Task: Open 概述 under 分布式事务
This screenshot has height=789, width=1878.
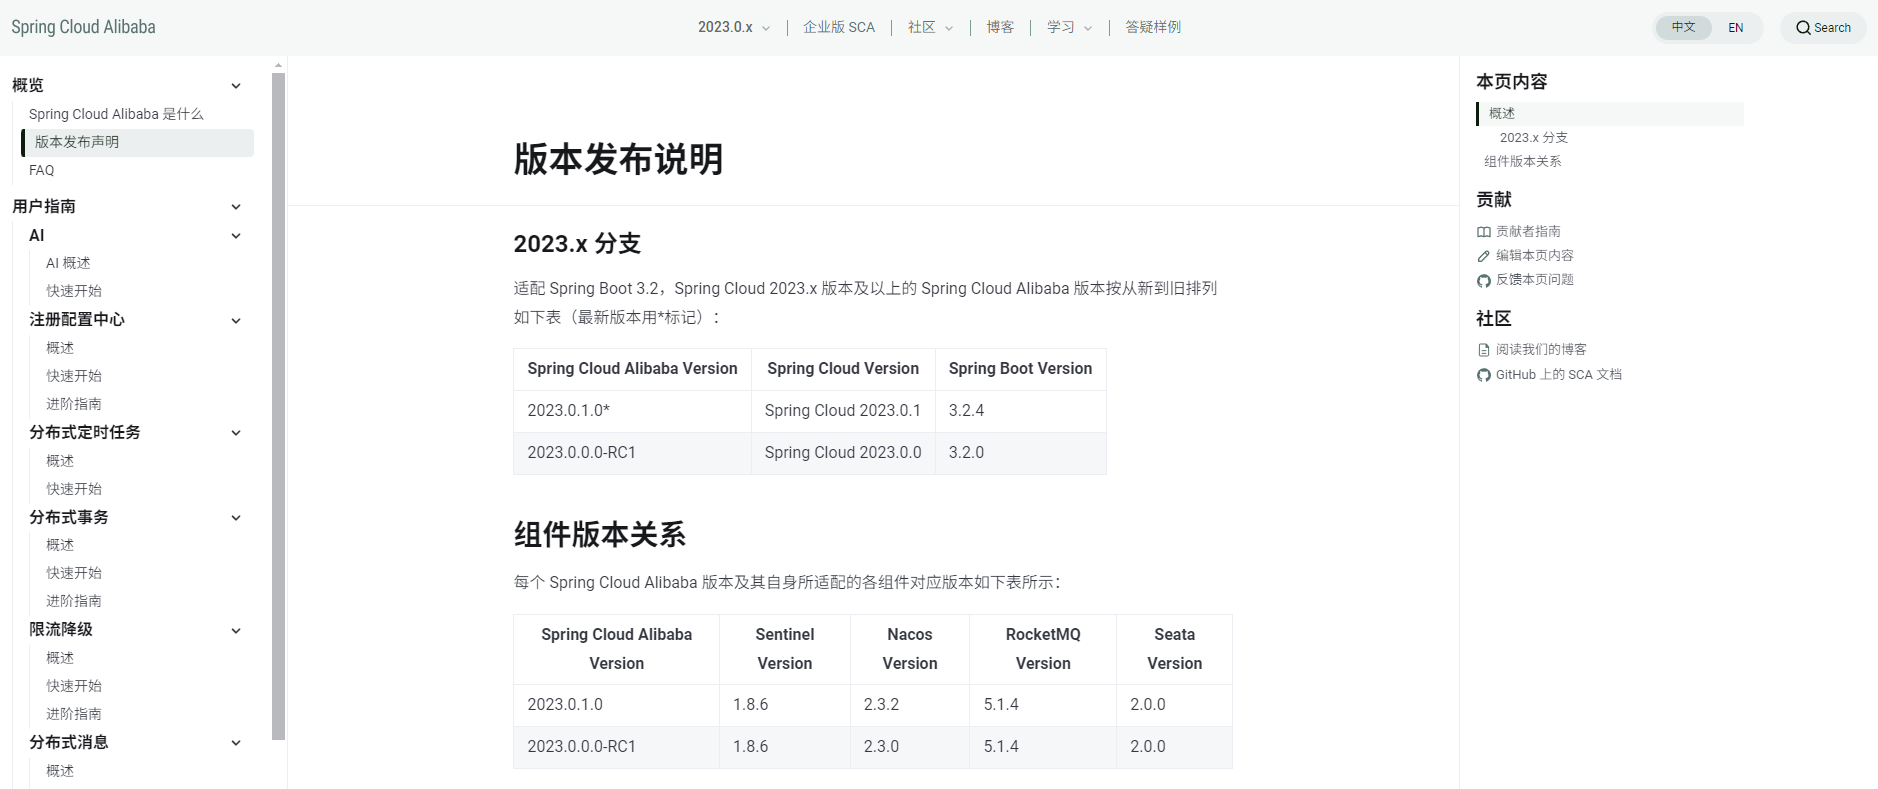Action: point(60,545)
